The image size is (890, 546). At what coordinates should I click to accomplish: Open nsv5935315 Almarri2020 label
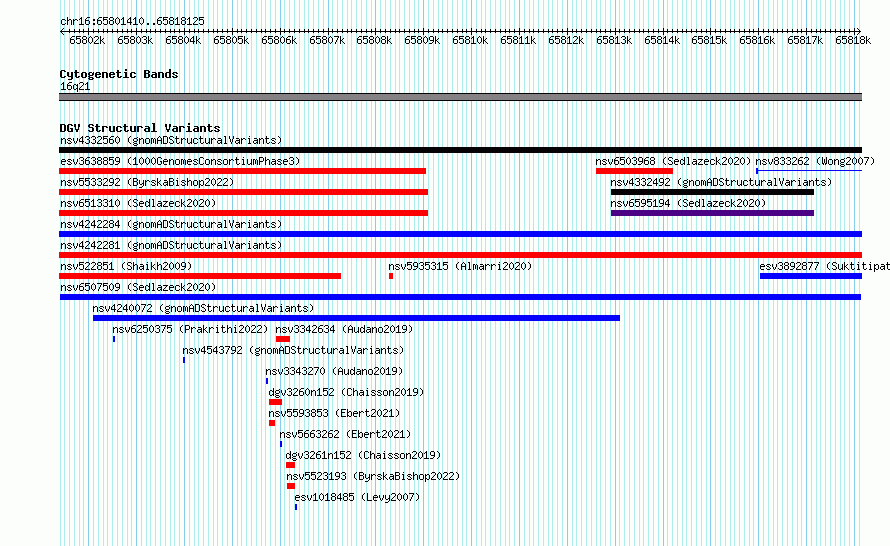[x=460, y=266]
